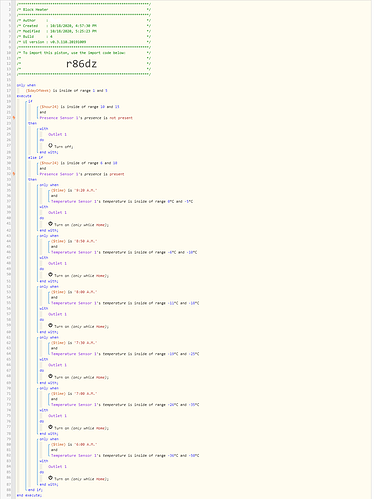Click the Turn on task icon under 8:50 A.M.
Image resolution: width=374 pixels, height=499 pixels.
click(50, 275)
